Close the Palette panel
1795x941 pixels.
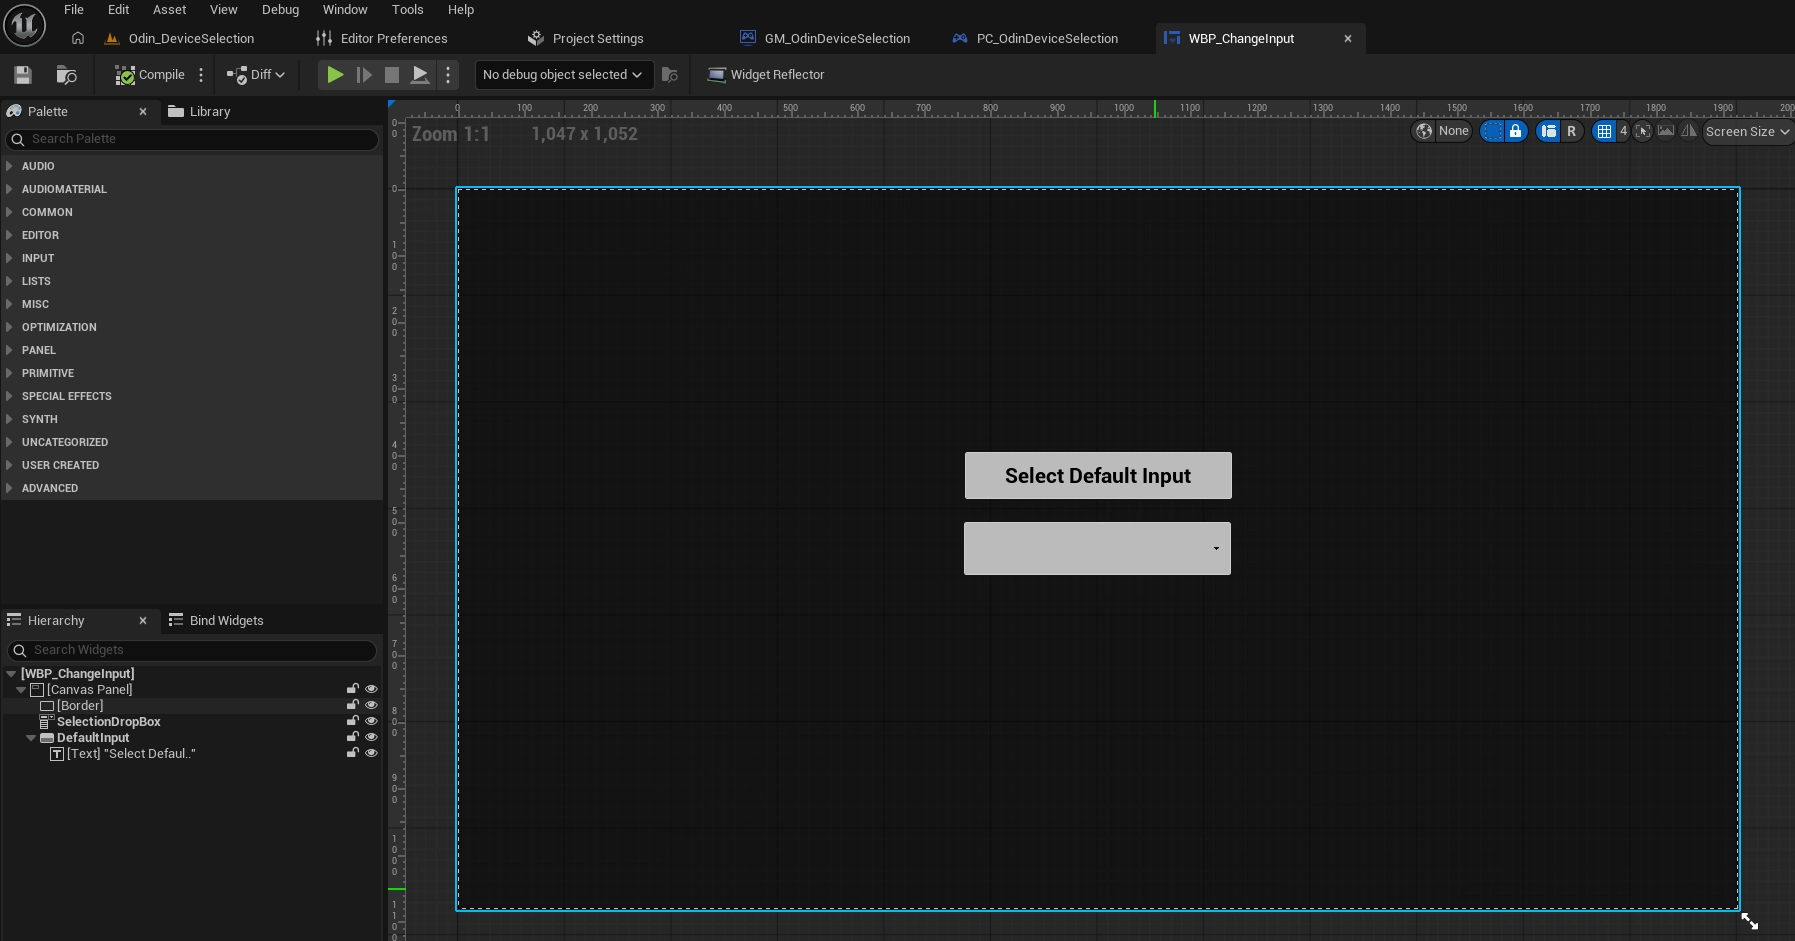tap(143, 111)
